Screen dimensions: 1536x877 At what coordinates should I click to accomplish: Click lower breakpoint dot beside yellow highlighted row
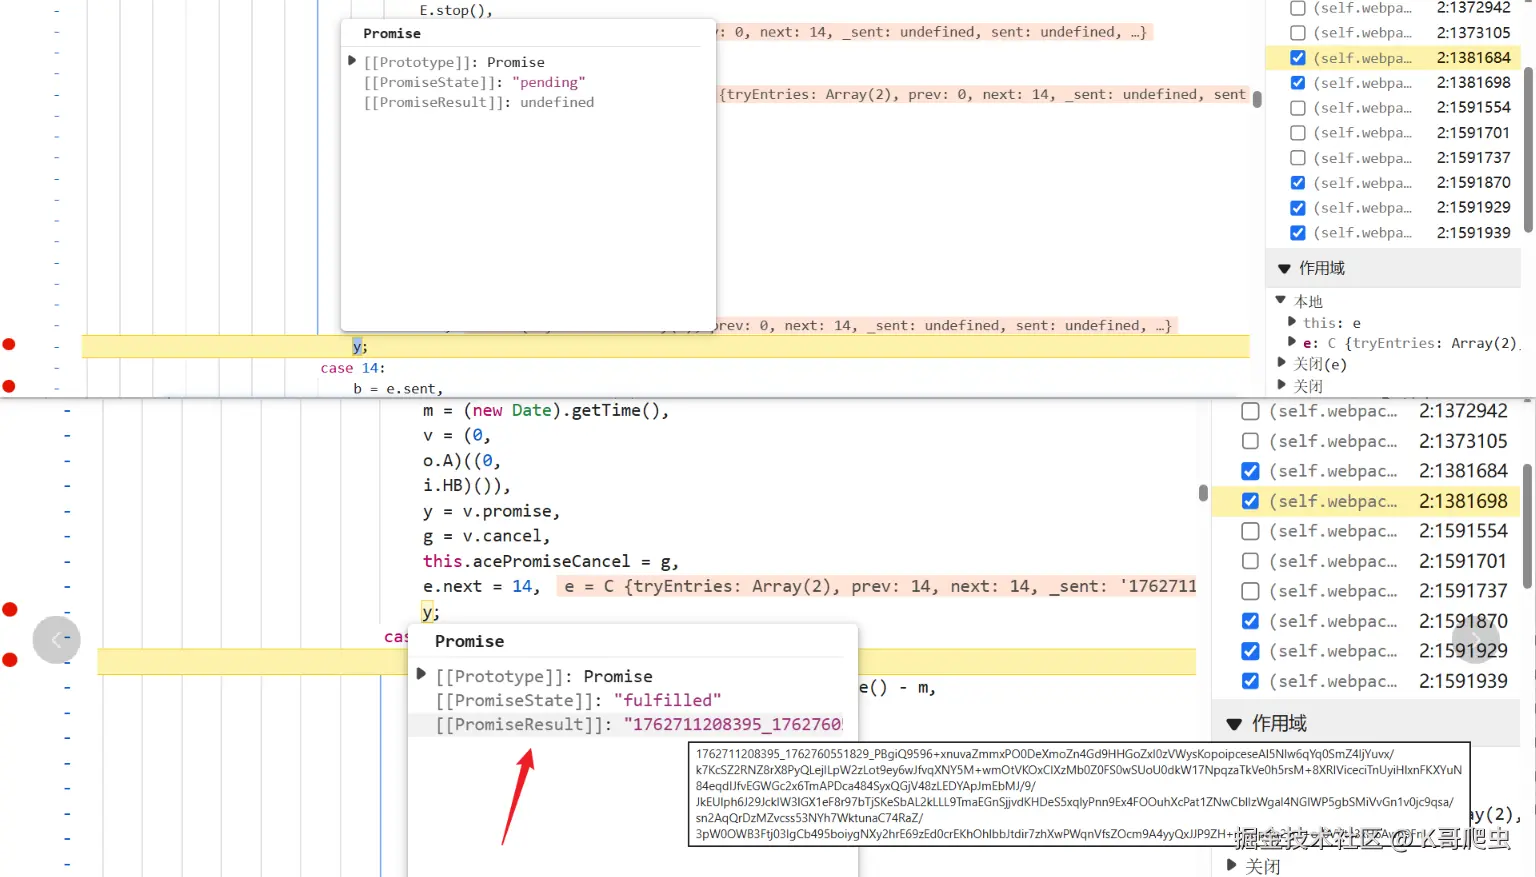[10, 659]
